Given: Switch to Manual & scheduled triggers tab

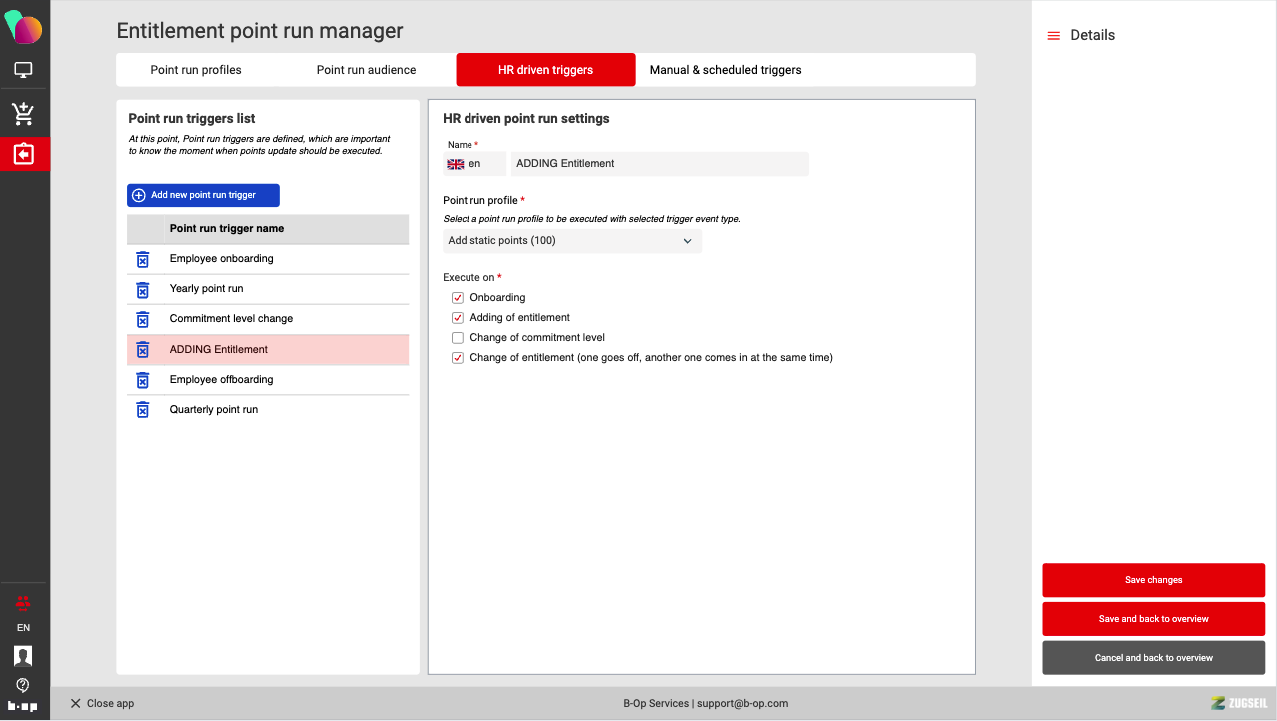Looking at the screenshot, I should 725,70.
